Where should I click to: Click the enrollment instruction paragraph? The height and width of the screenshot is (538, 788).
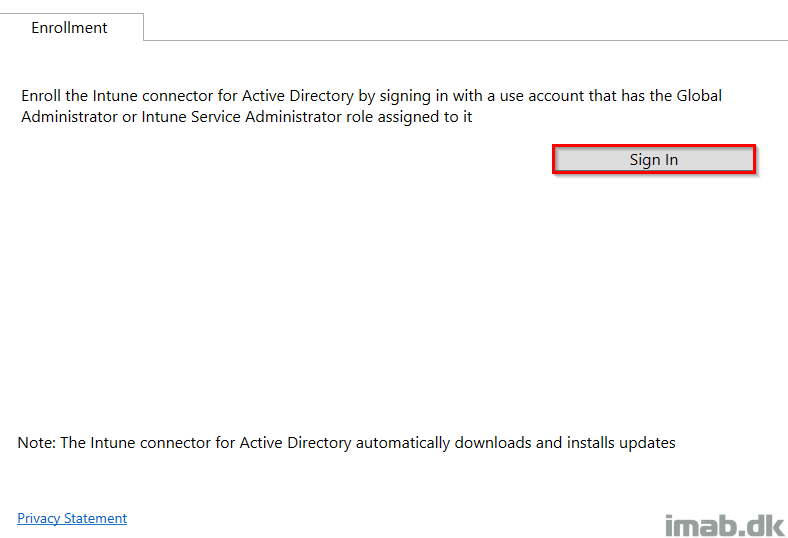tap(371, 106)
